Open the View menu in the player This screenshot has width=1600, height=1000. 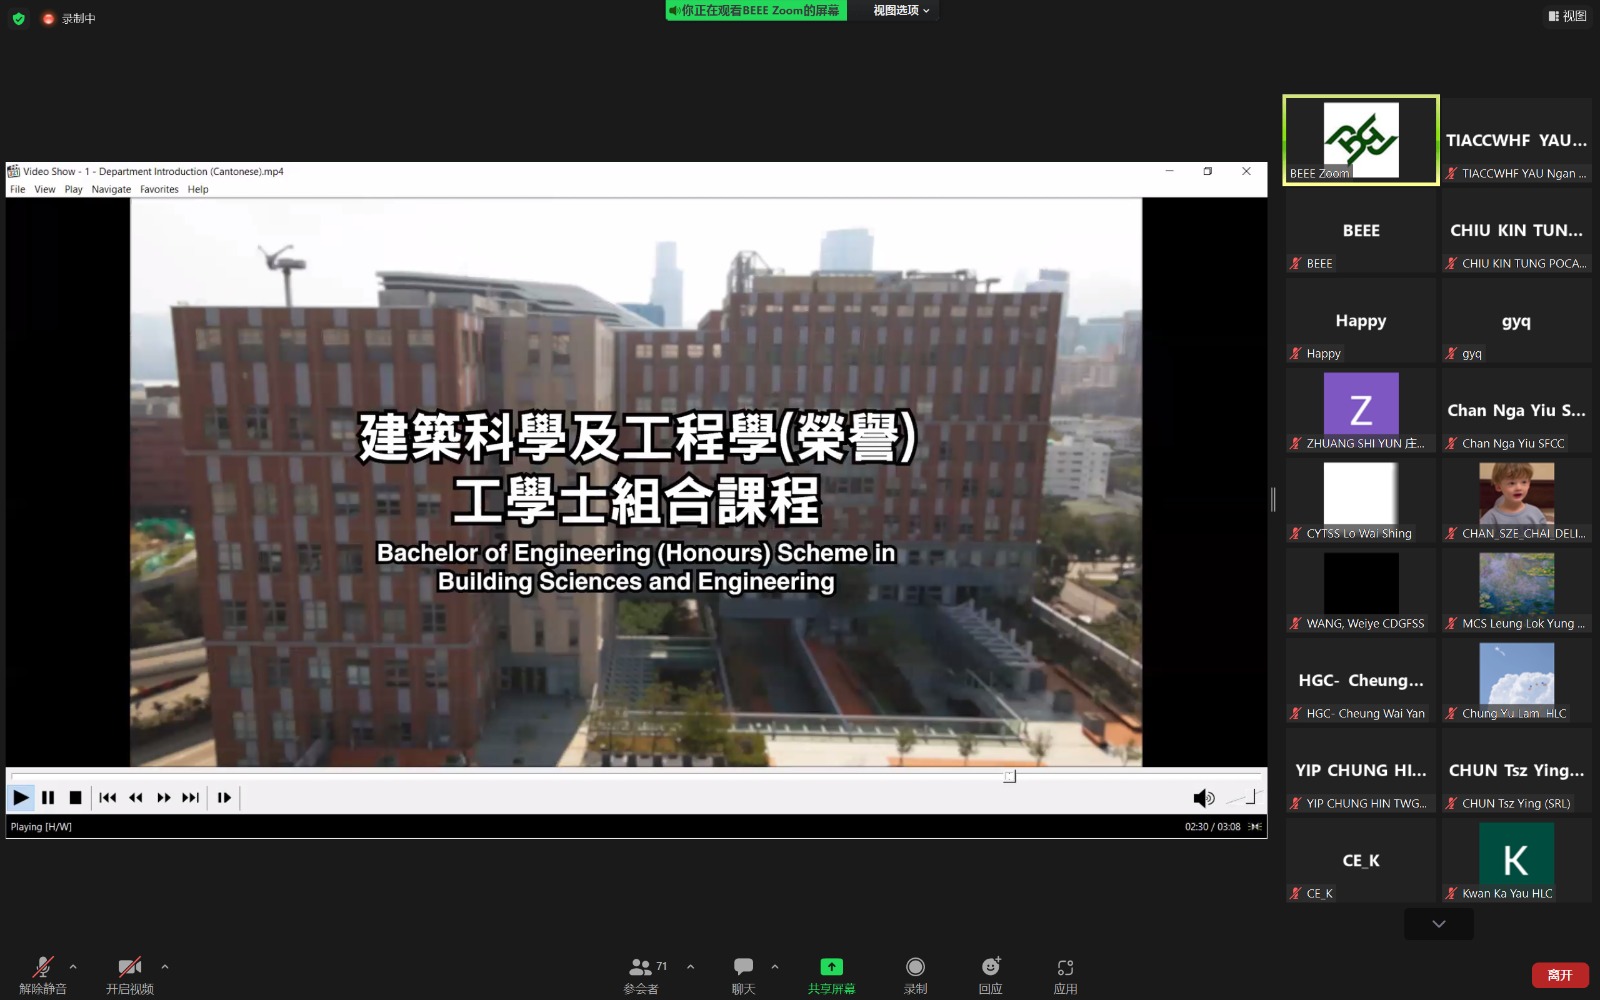click(x=45, y=189)
